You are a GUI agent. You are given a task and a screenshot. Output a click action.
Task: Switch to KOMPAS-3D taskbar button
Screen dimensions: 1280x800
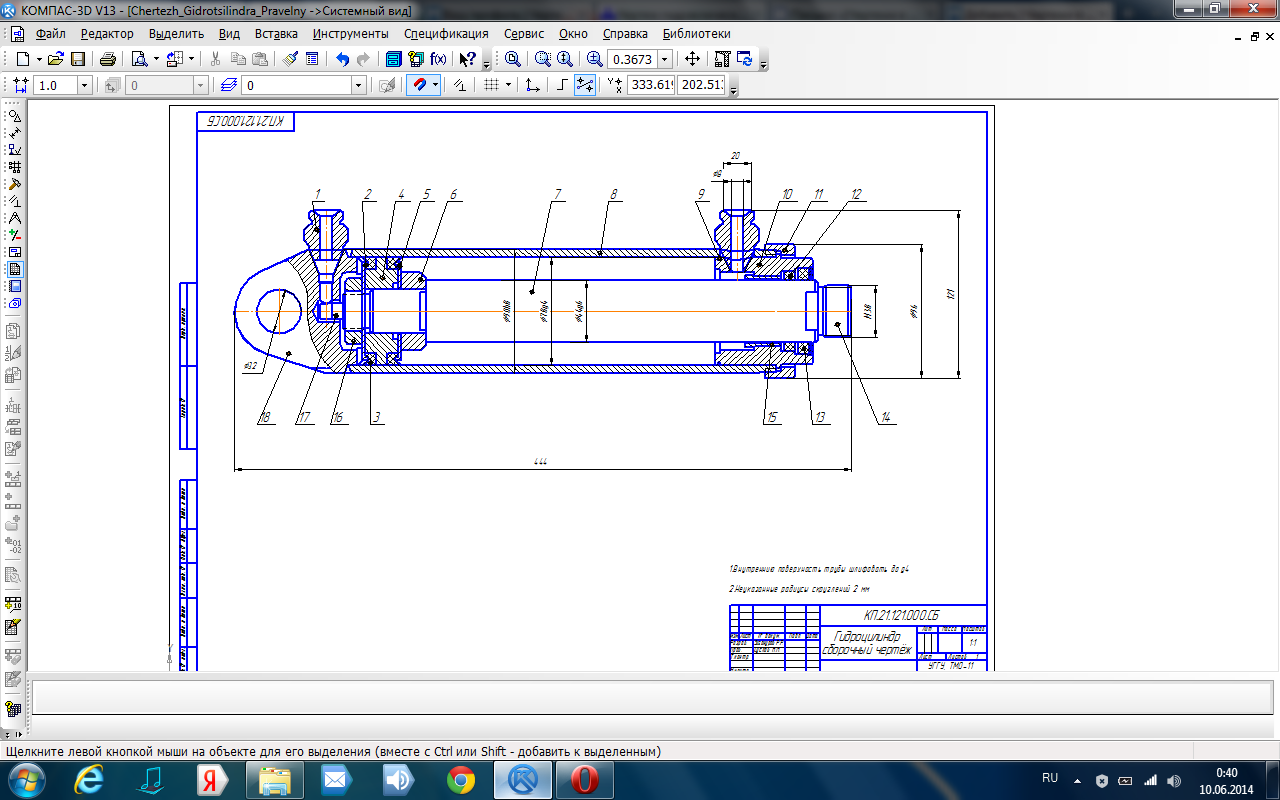click(523, 780)
